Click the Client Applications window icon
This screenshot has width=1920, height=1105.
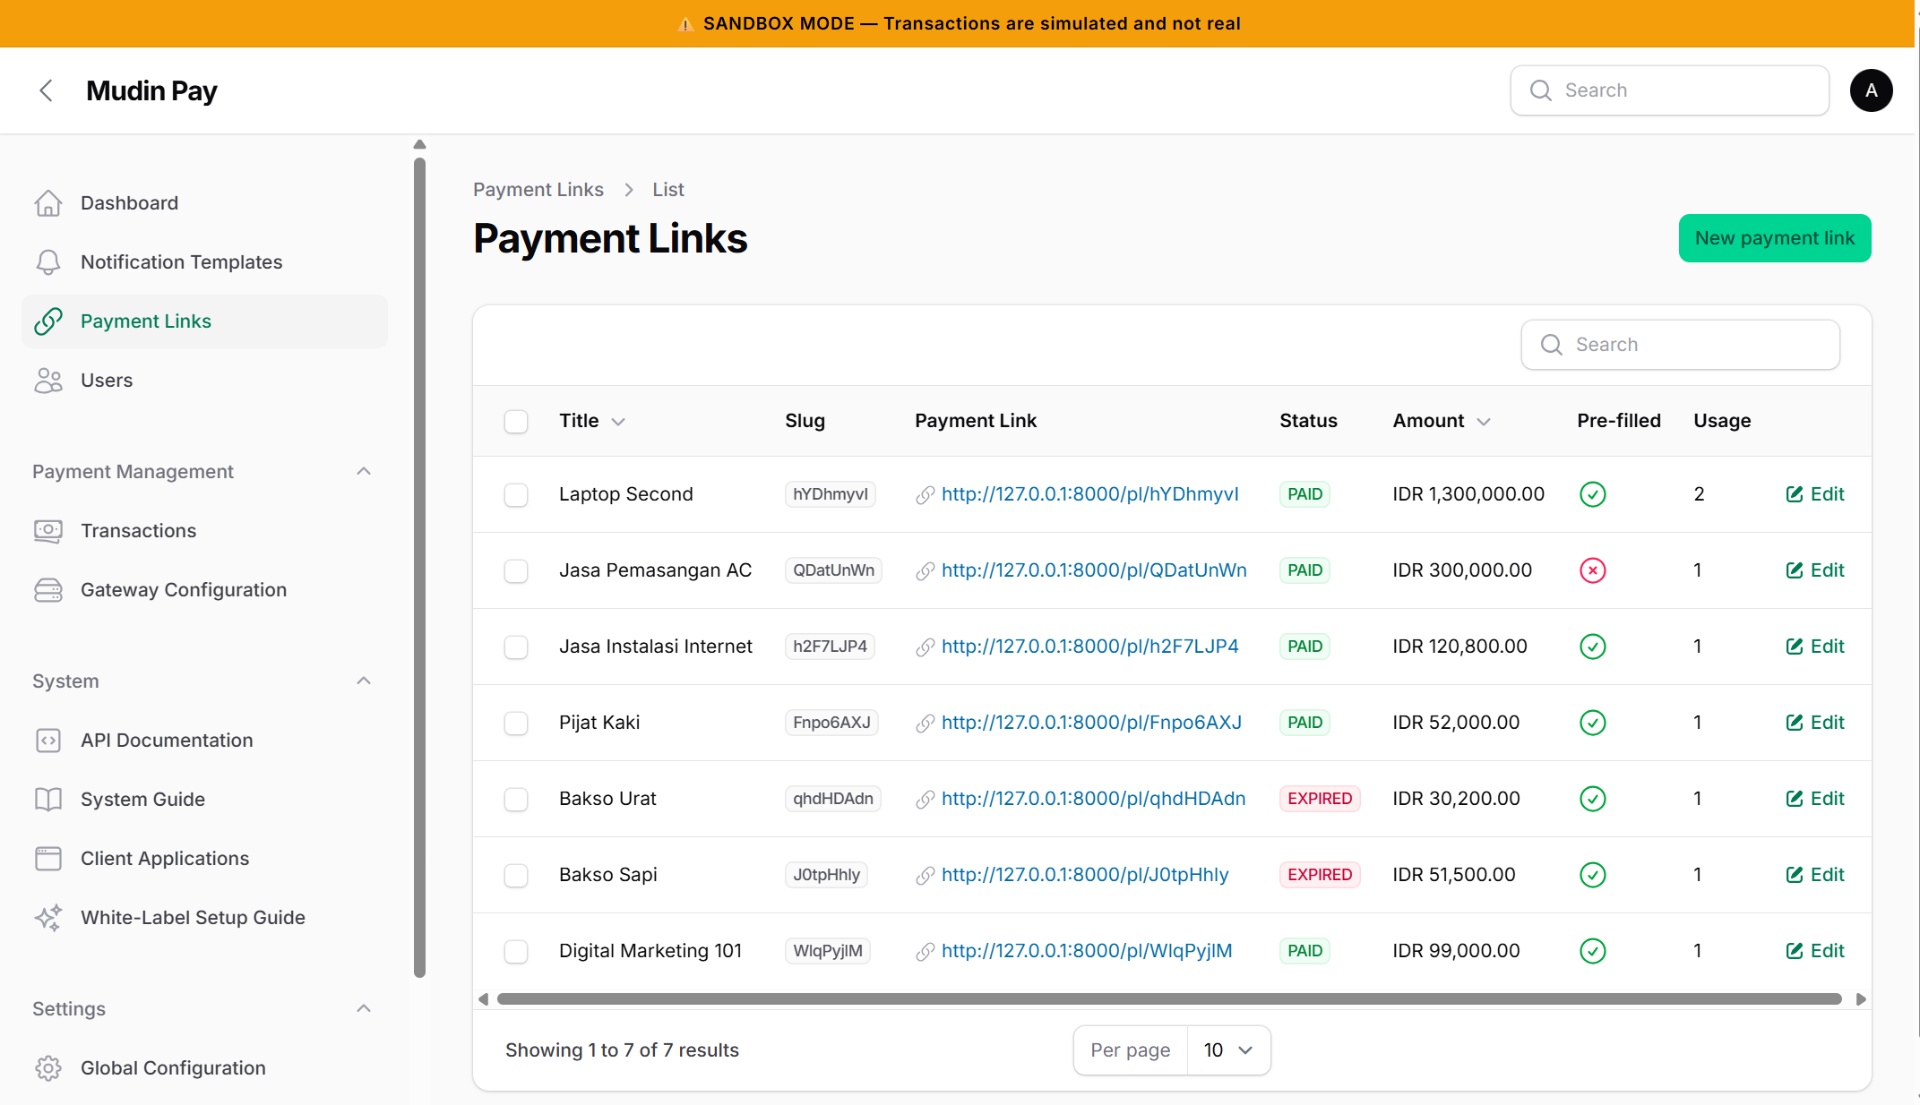[48, 858]
